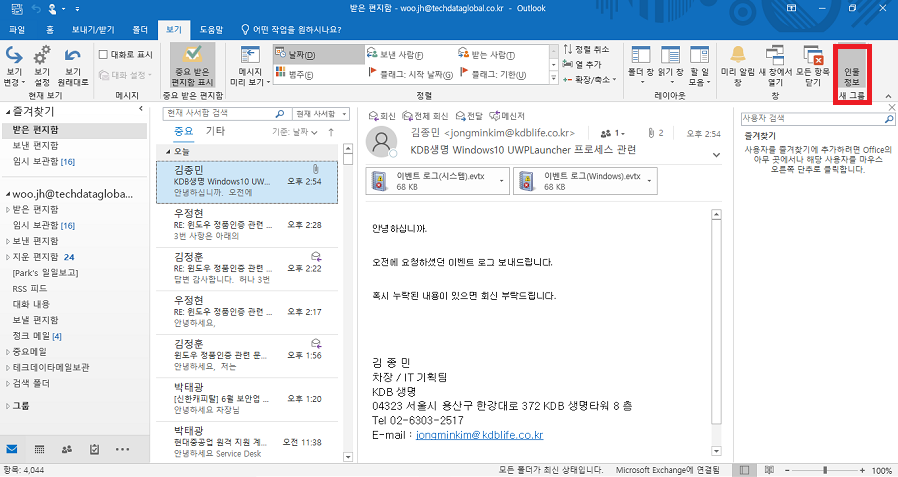898x477 pixels.
Task: Switch to the 홈 ribbon tab
Action: (x=50, y=29)
